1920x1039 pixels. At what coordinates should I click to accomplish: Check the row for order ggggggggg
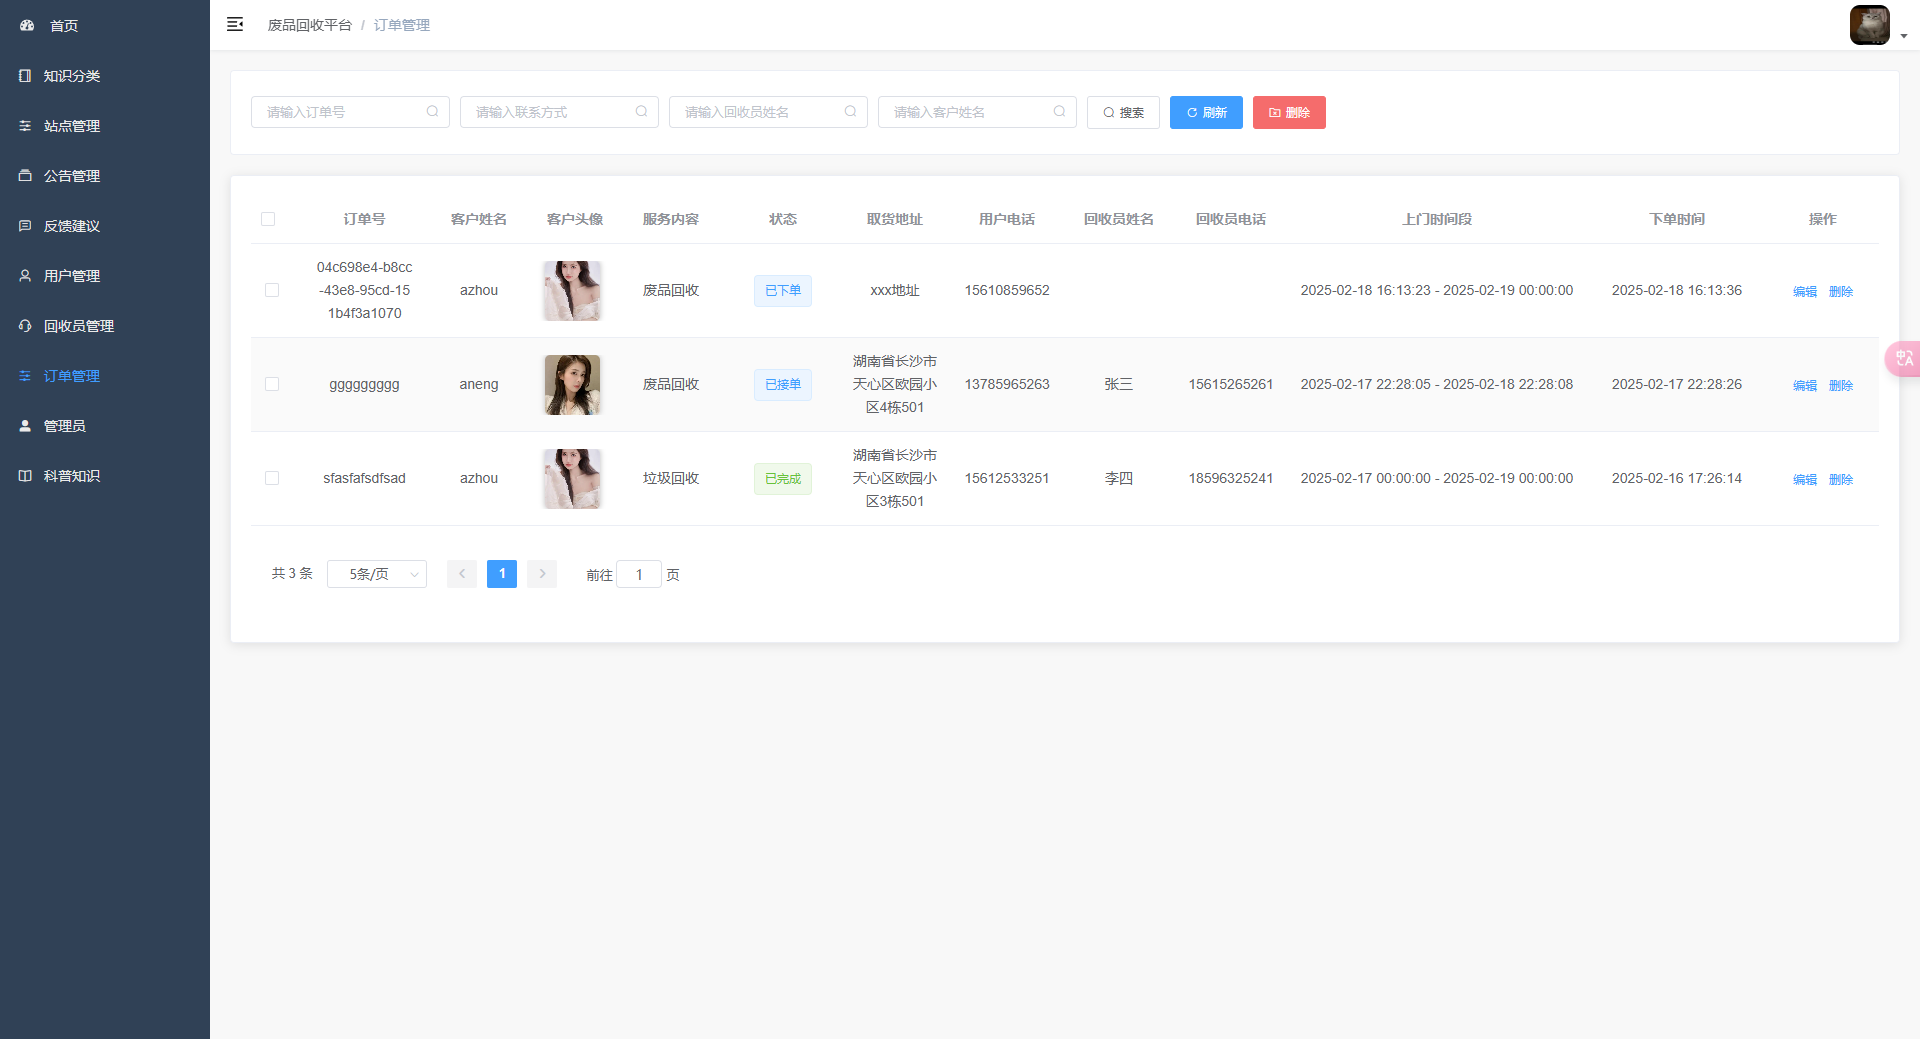pos(272,384)
